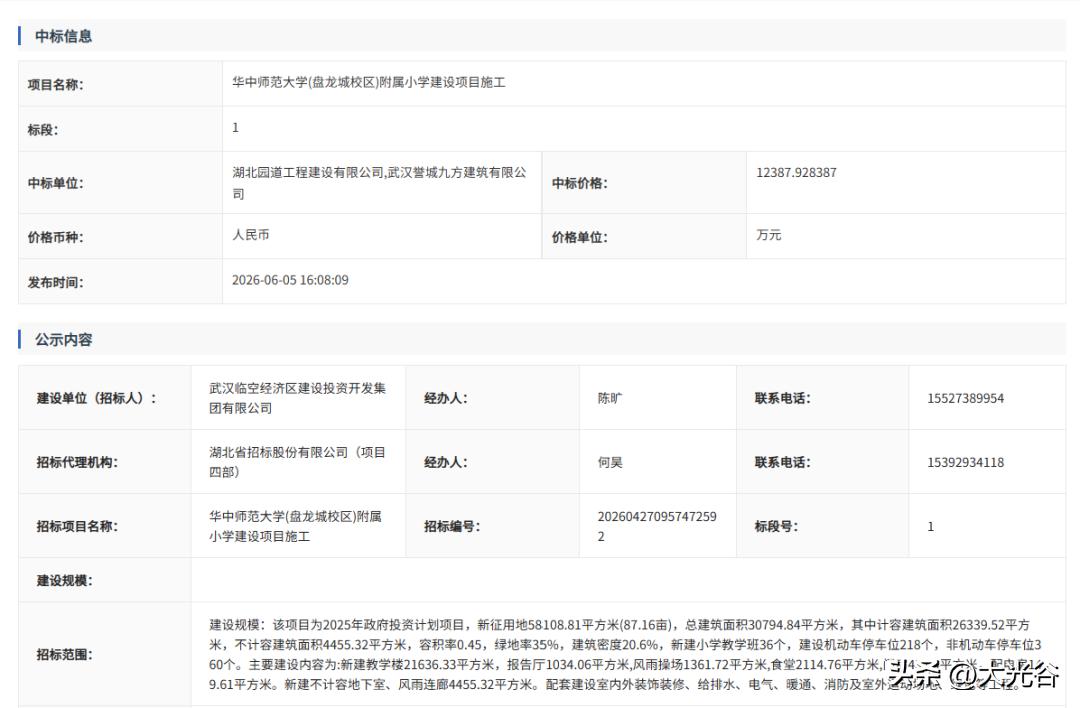Viewport: 1080px width, 708px height.
Task: Select the currency value 人民币
Action: click(x=251, y=235)
